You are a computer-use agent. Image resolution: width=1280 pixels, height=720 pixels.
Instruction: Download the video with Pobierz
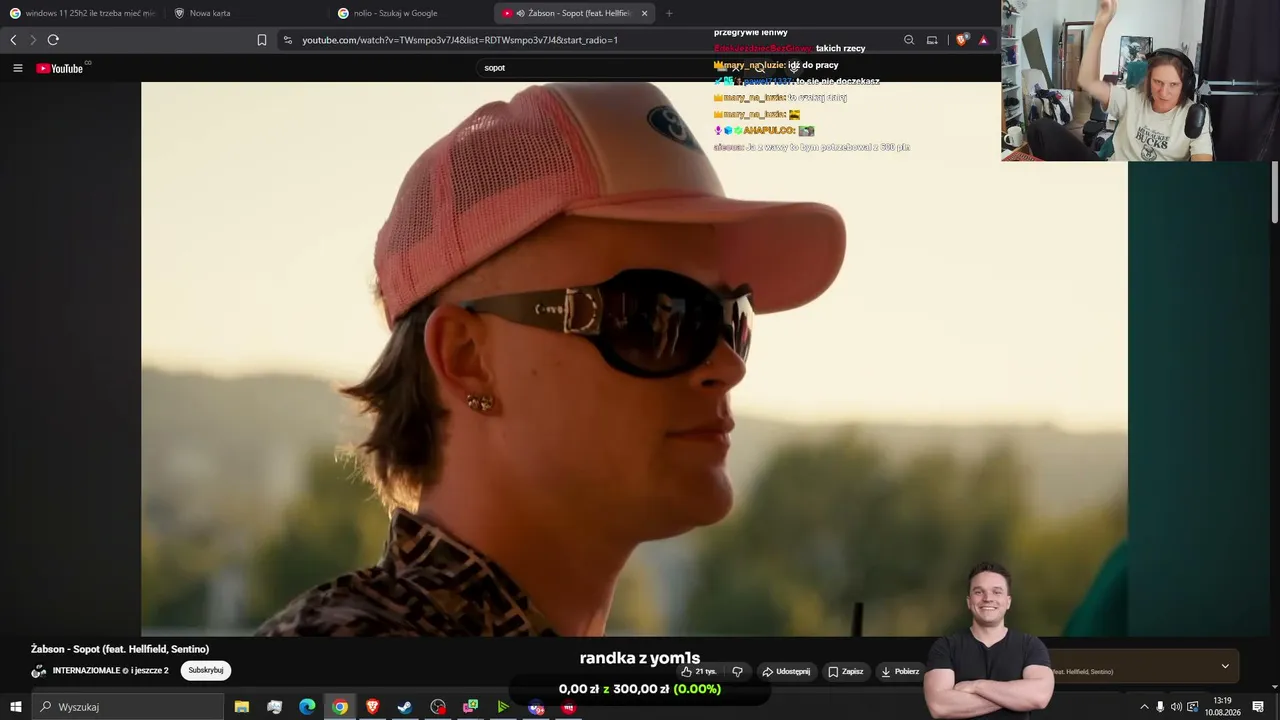pyautogui.click(x=901, y=672)
